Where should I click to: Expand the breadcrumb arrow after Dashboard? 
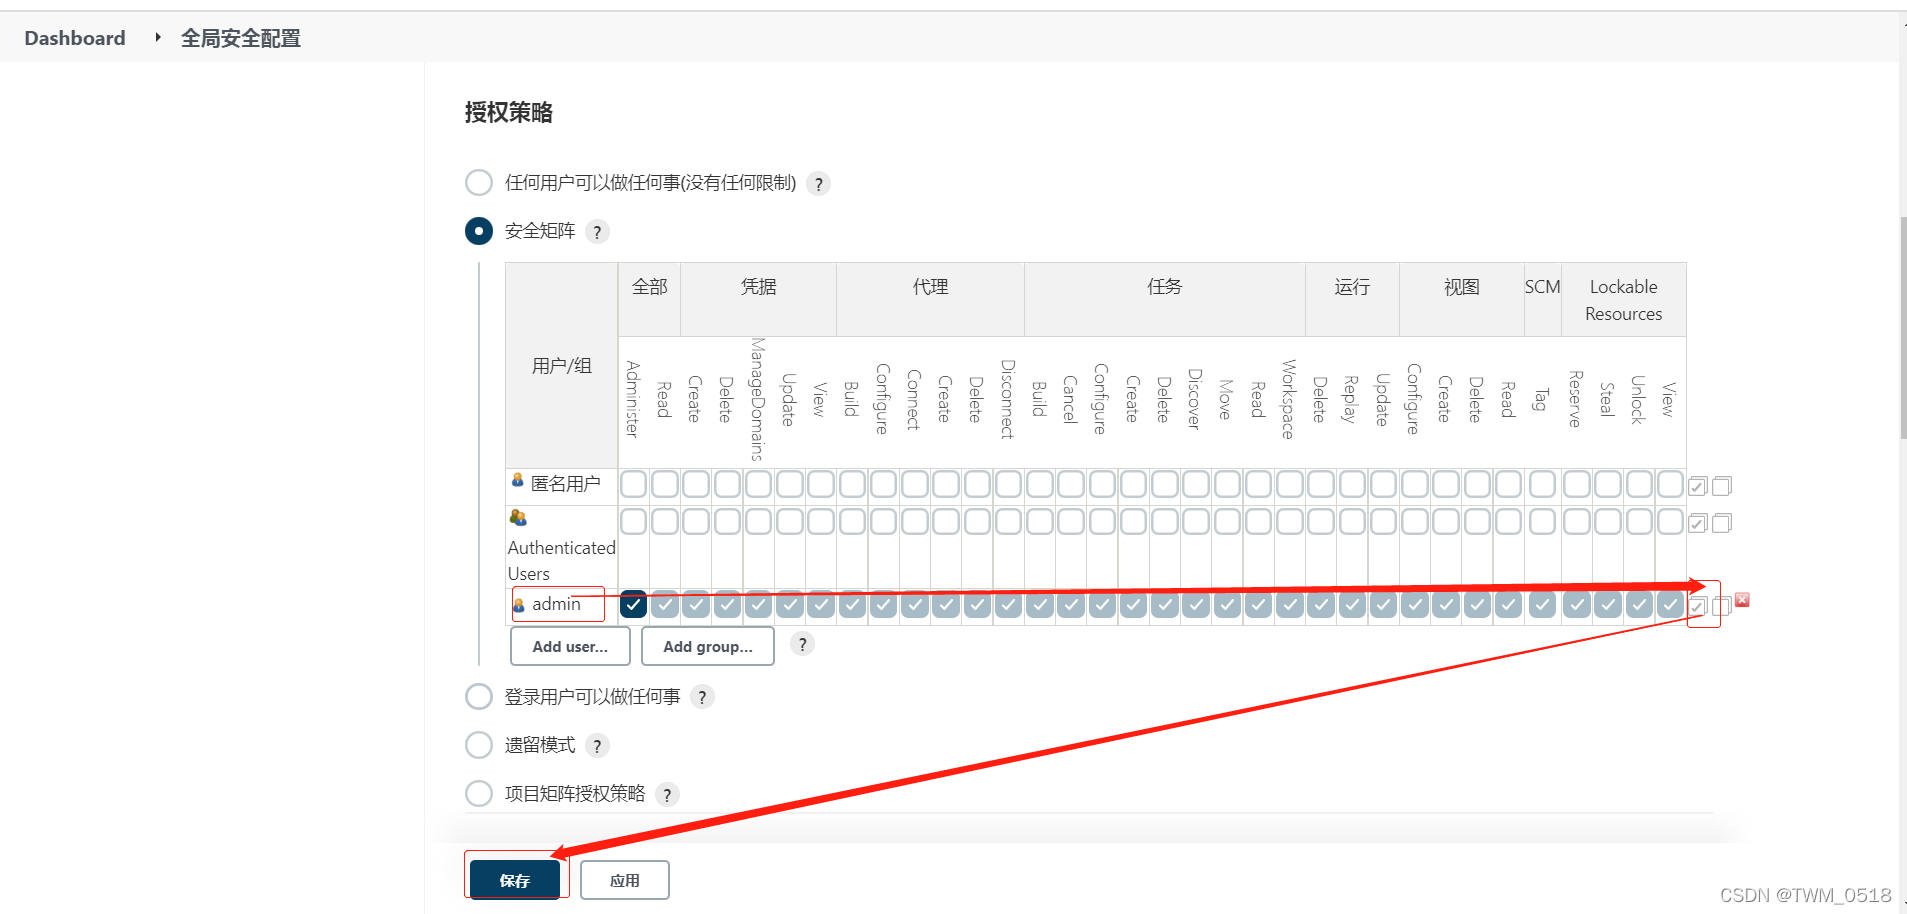(157, 37)
